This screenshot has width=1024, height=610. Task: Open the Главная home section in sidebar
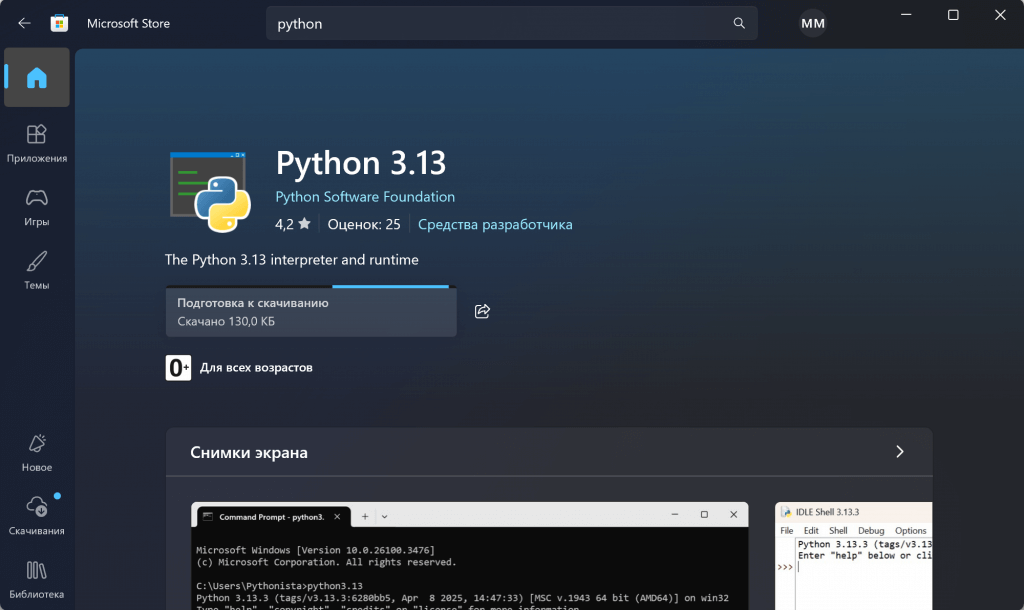click(36, 77)
